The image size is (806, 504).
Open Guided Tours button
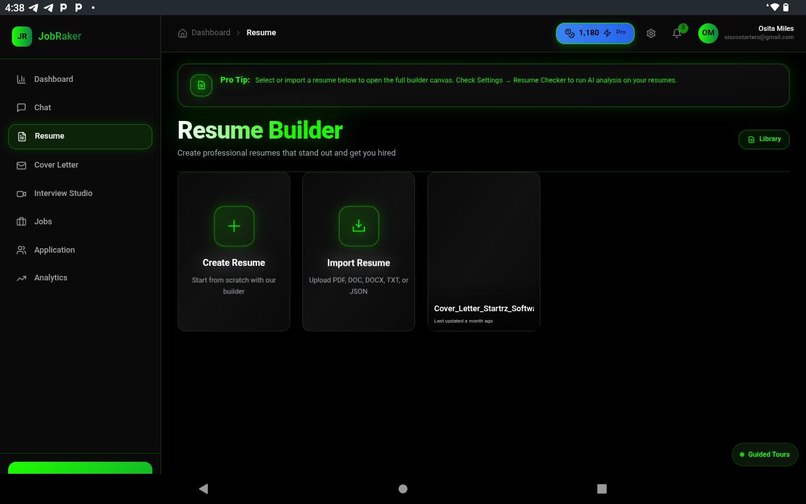(764, 455)
